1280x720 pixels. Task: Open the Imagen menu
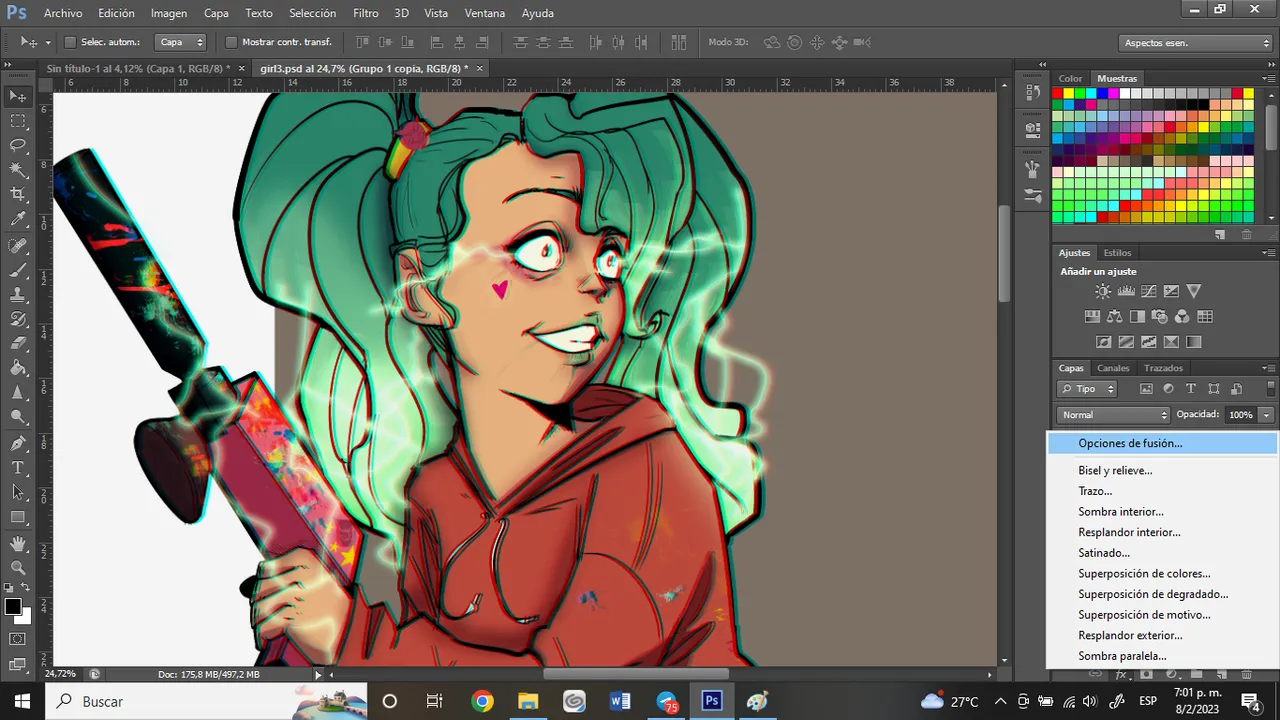pos(169,13)
